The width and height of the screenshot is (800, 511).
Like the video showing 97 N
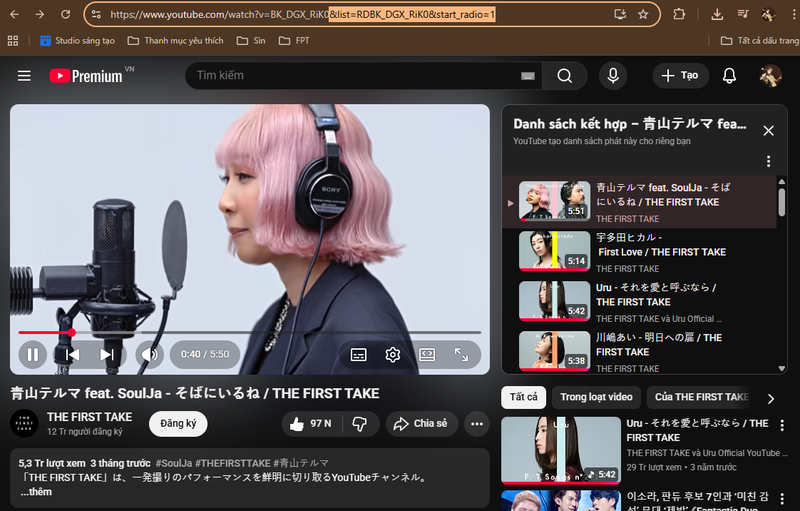[310, 423]
